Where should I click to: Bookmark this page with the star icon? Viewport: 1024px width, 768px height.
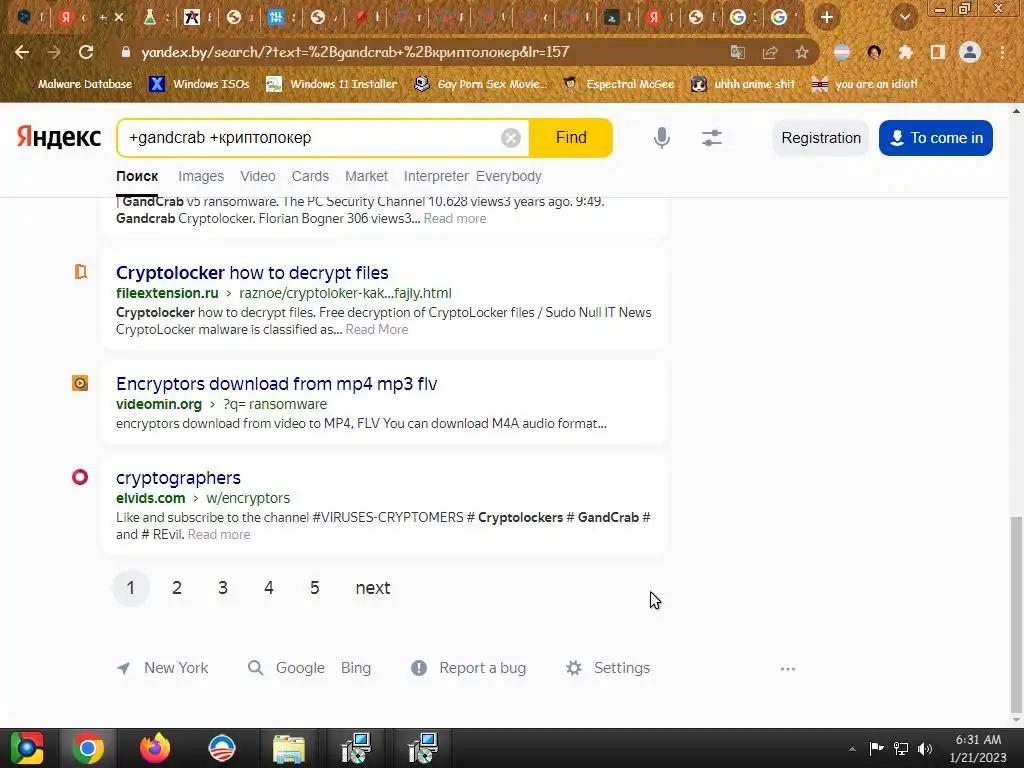[x=802, y=52]
